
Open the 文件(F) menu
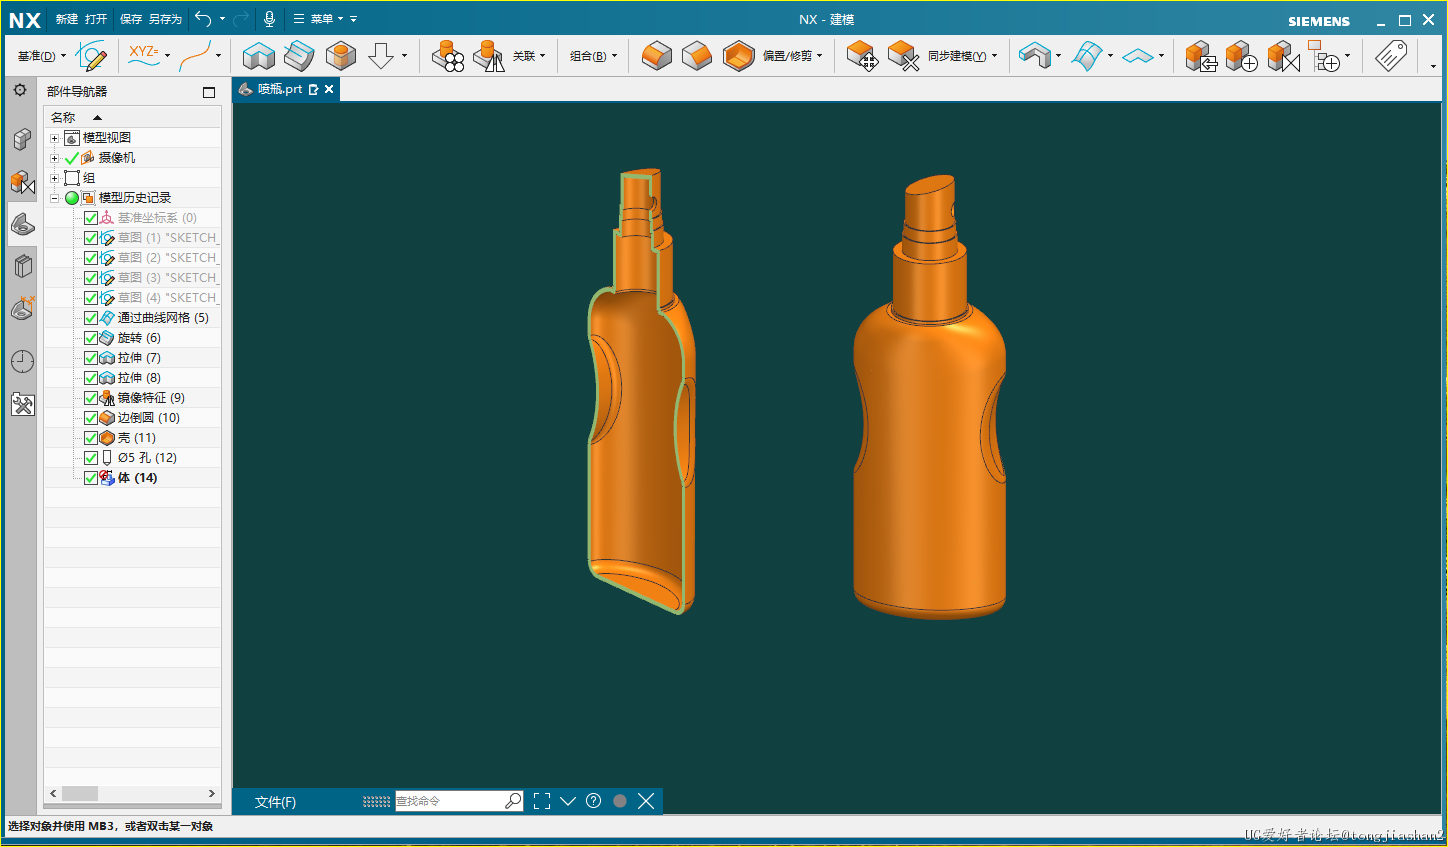click(275, 802)
